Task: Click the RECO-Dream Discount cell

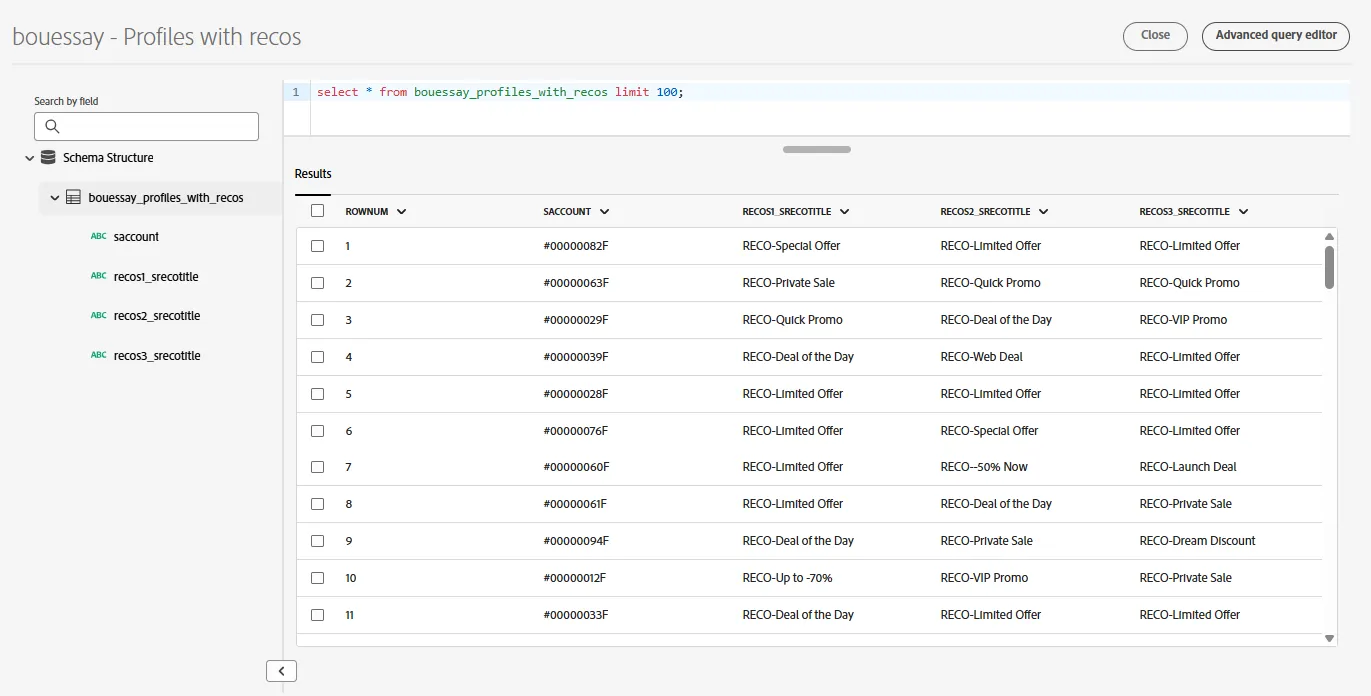Action: pyautogui.click(x=1197, y=541)
